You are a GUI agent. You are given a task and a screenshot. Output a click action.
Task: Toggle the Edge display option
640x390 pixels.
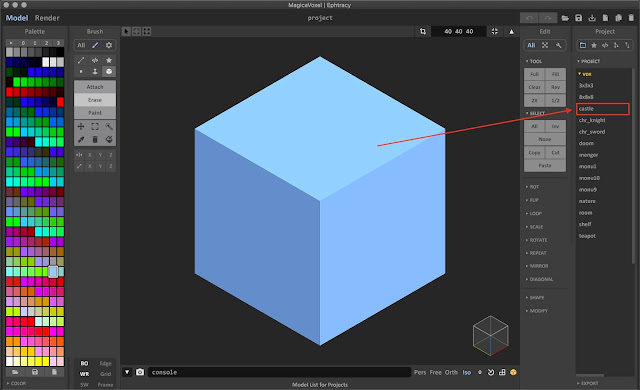point(105,363)
